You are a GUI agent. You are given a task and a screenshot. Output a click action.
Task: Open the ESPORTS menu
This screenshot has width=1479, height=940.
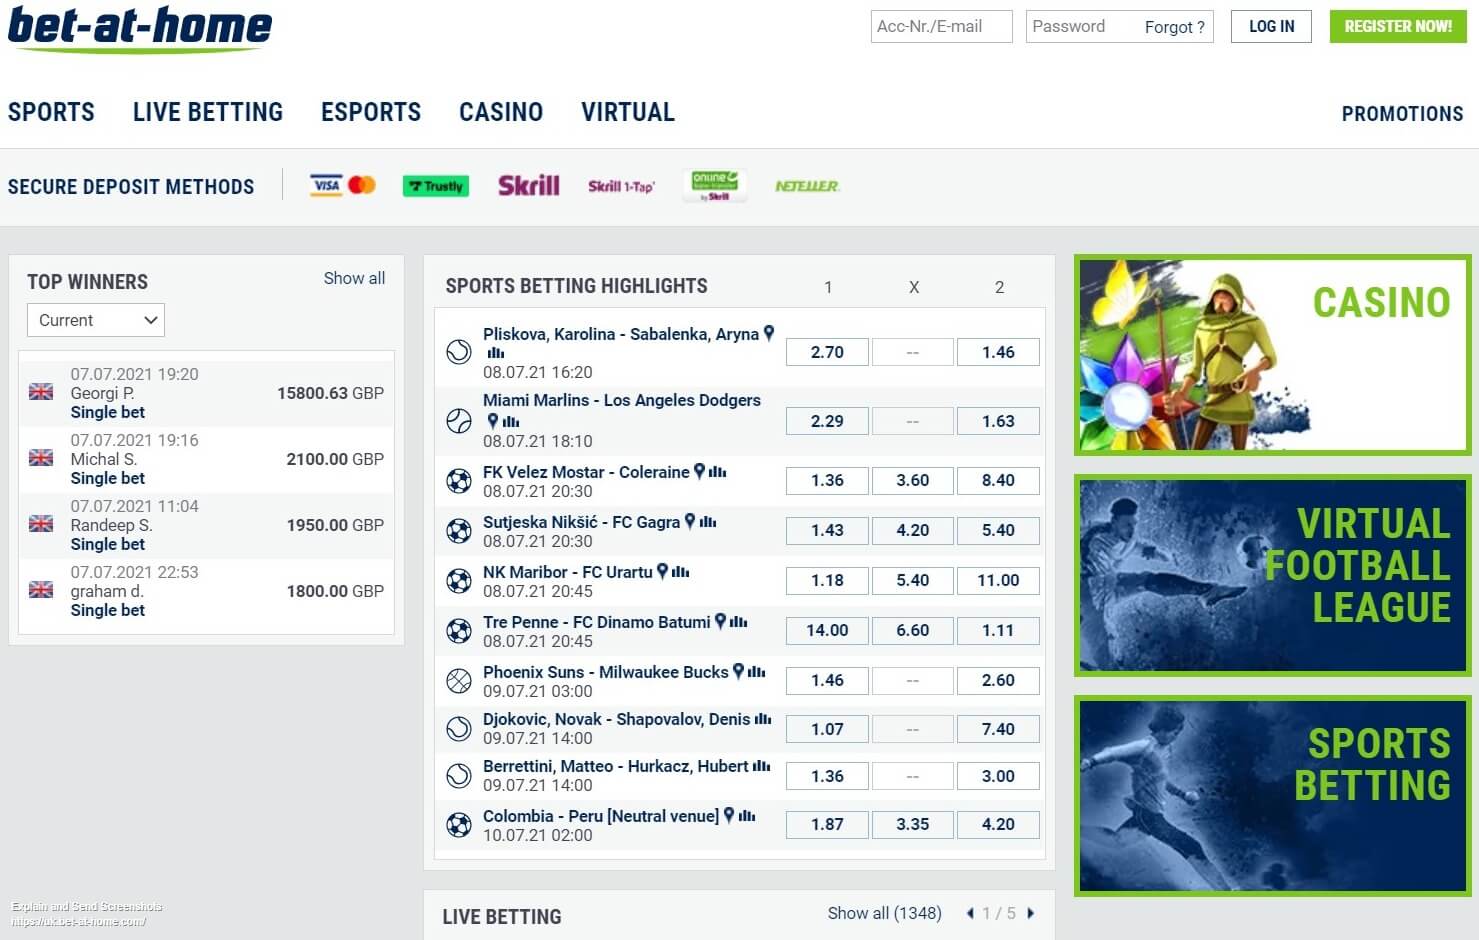point(371,112)
